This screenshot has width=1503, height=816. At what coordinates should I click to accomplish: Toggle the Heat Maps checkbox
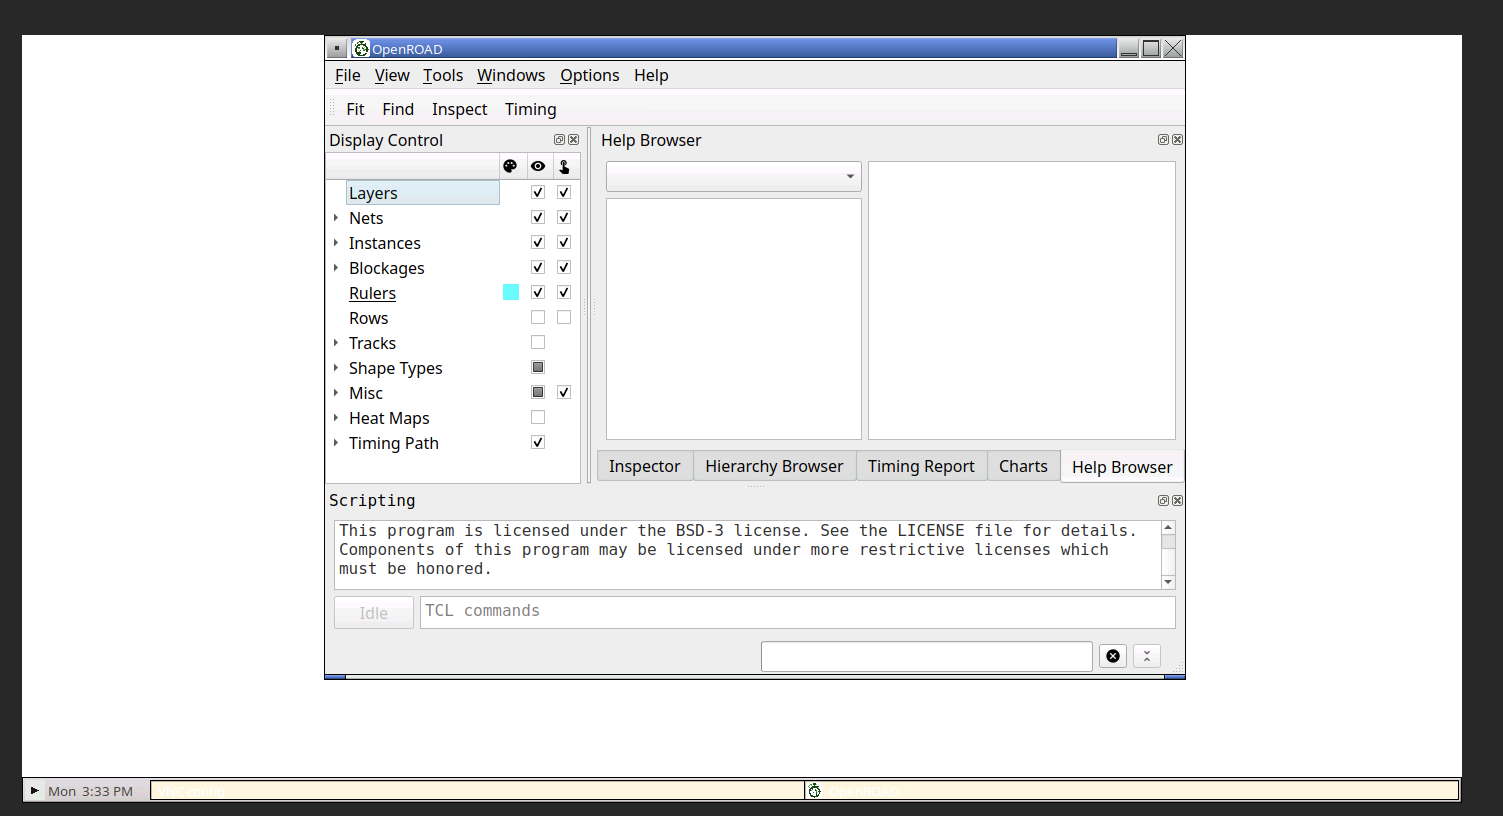pyautogui.click(x=538, y=416)
